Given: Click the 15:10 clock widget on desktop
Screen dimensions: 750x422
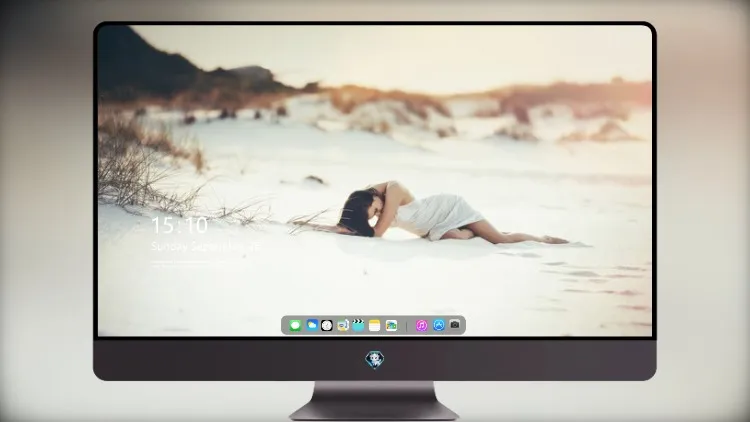Looking at the screenshot, I should pyautogui.click(x=179, y=225).
